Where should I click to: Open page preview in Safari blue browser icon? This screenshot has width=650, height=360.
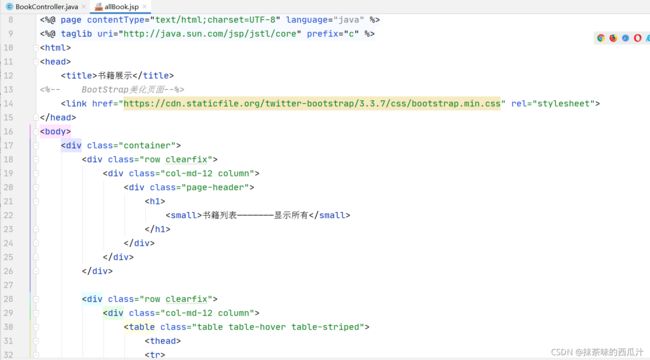[625, 38]
